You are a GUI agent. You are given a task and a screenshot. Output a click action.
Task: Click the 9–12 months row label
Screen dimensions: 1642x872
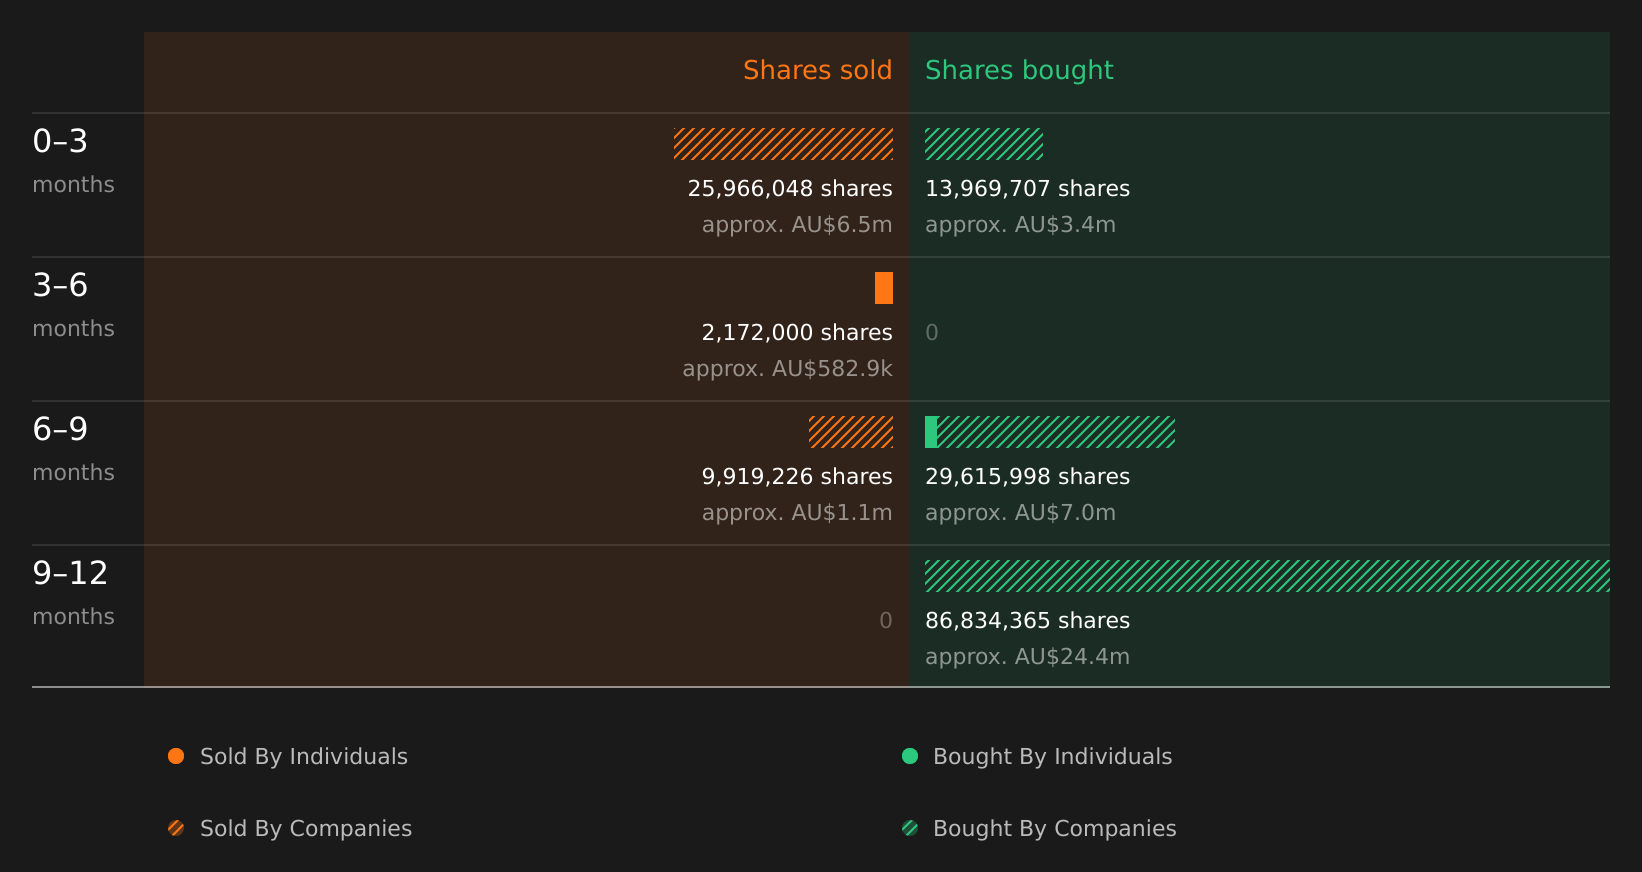tap(73, 593)
